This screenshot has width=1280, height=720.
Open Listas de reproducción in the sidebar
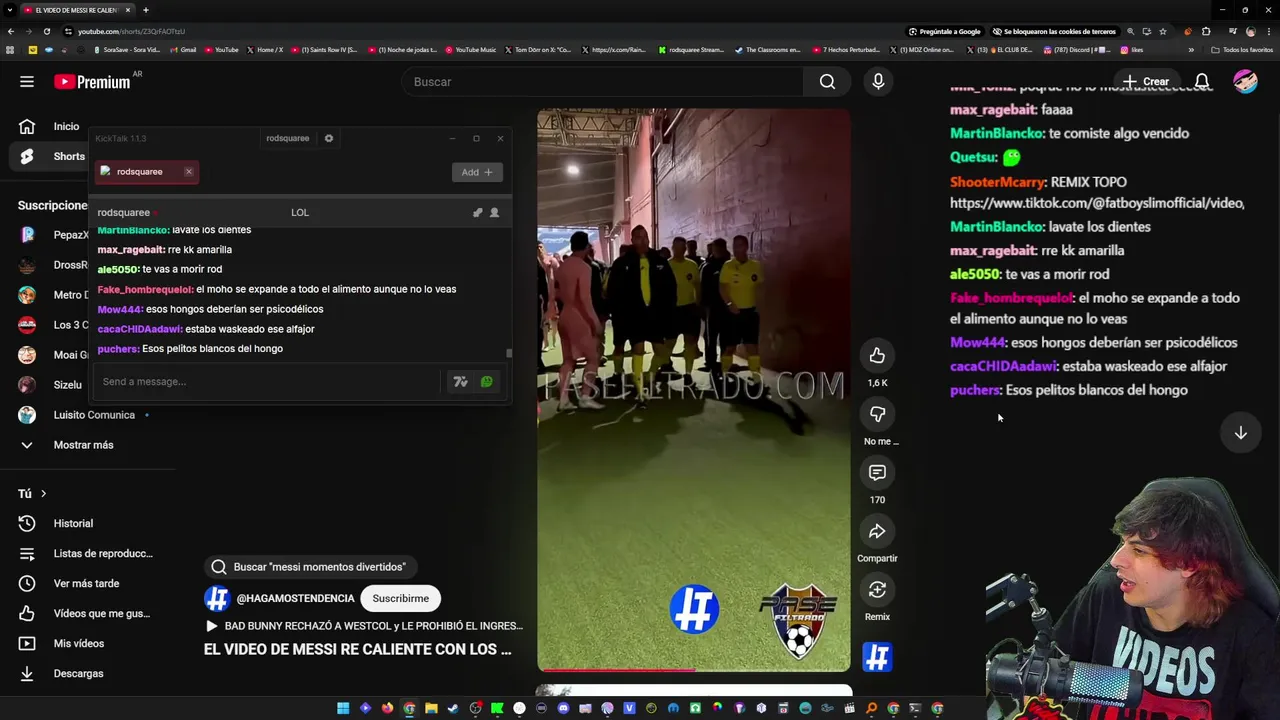point(103,553)
